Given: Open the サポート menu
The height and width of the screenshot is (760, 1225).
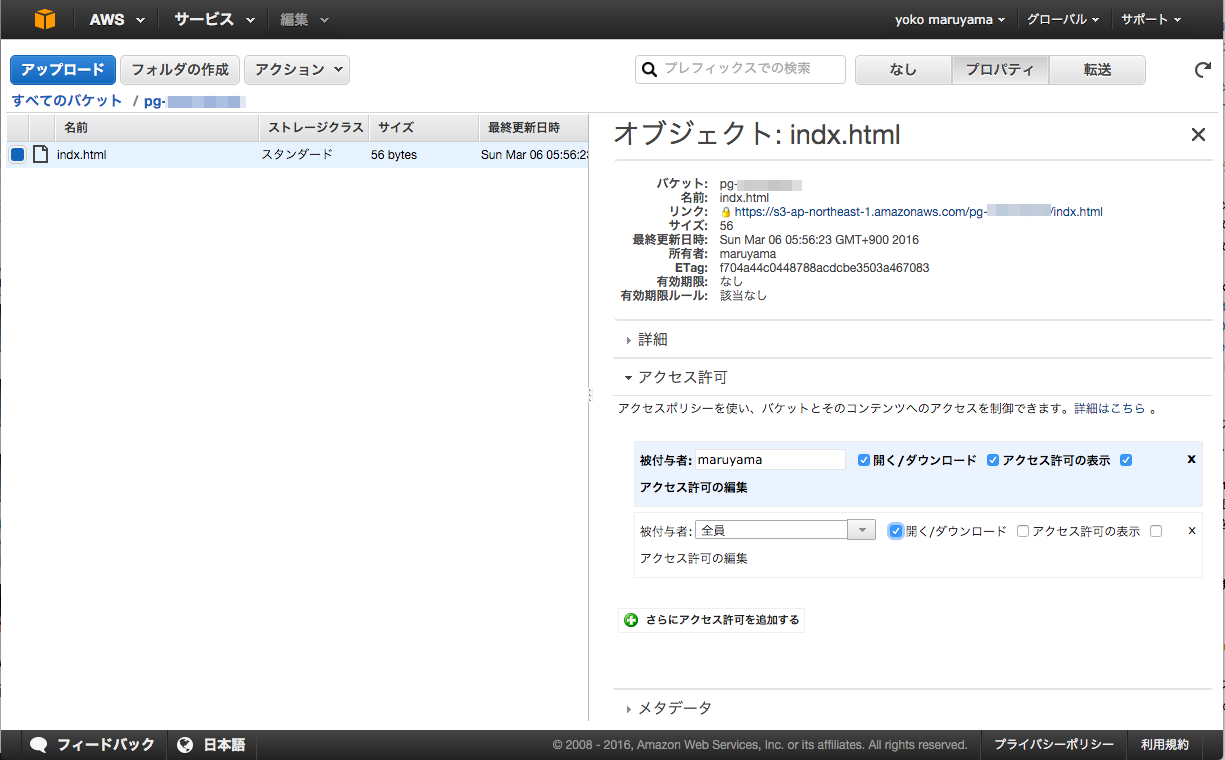Looking at the screenshot, I should pyautogui.click(x=1151, y=19).
